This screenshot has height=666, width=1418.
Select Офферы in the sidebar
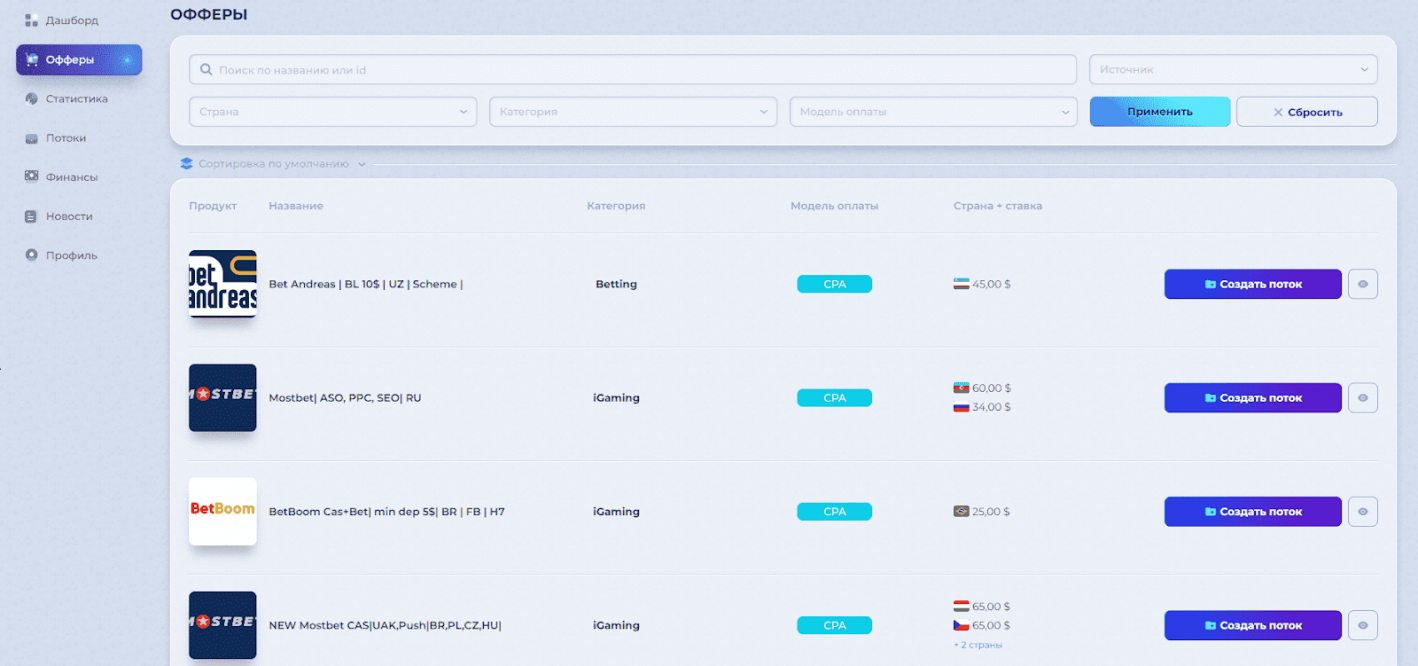coord(79,60)
